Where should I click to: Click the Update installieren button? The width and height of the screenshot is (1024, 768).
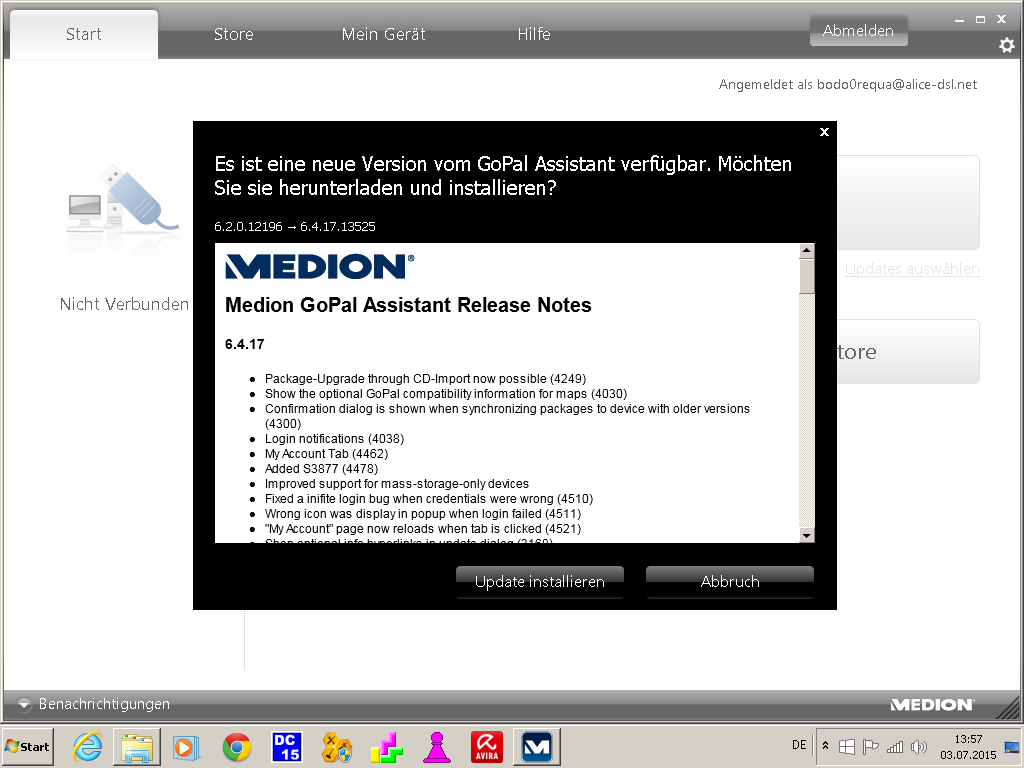pyautogui.click(x=540, y=581)
